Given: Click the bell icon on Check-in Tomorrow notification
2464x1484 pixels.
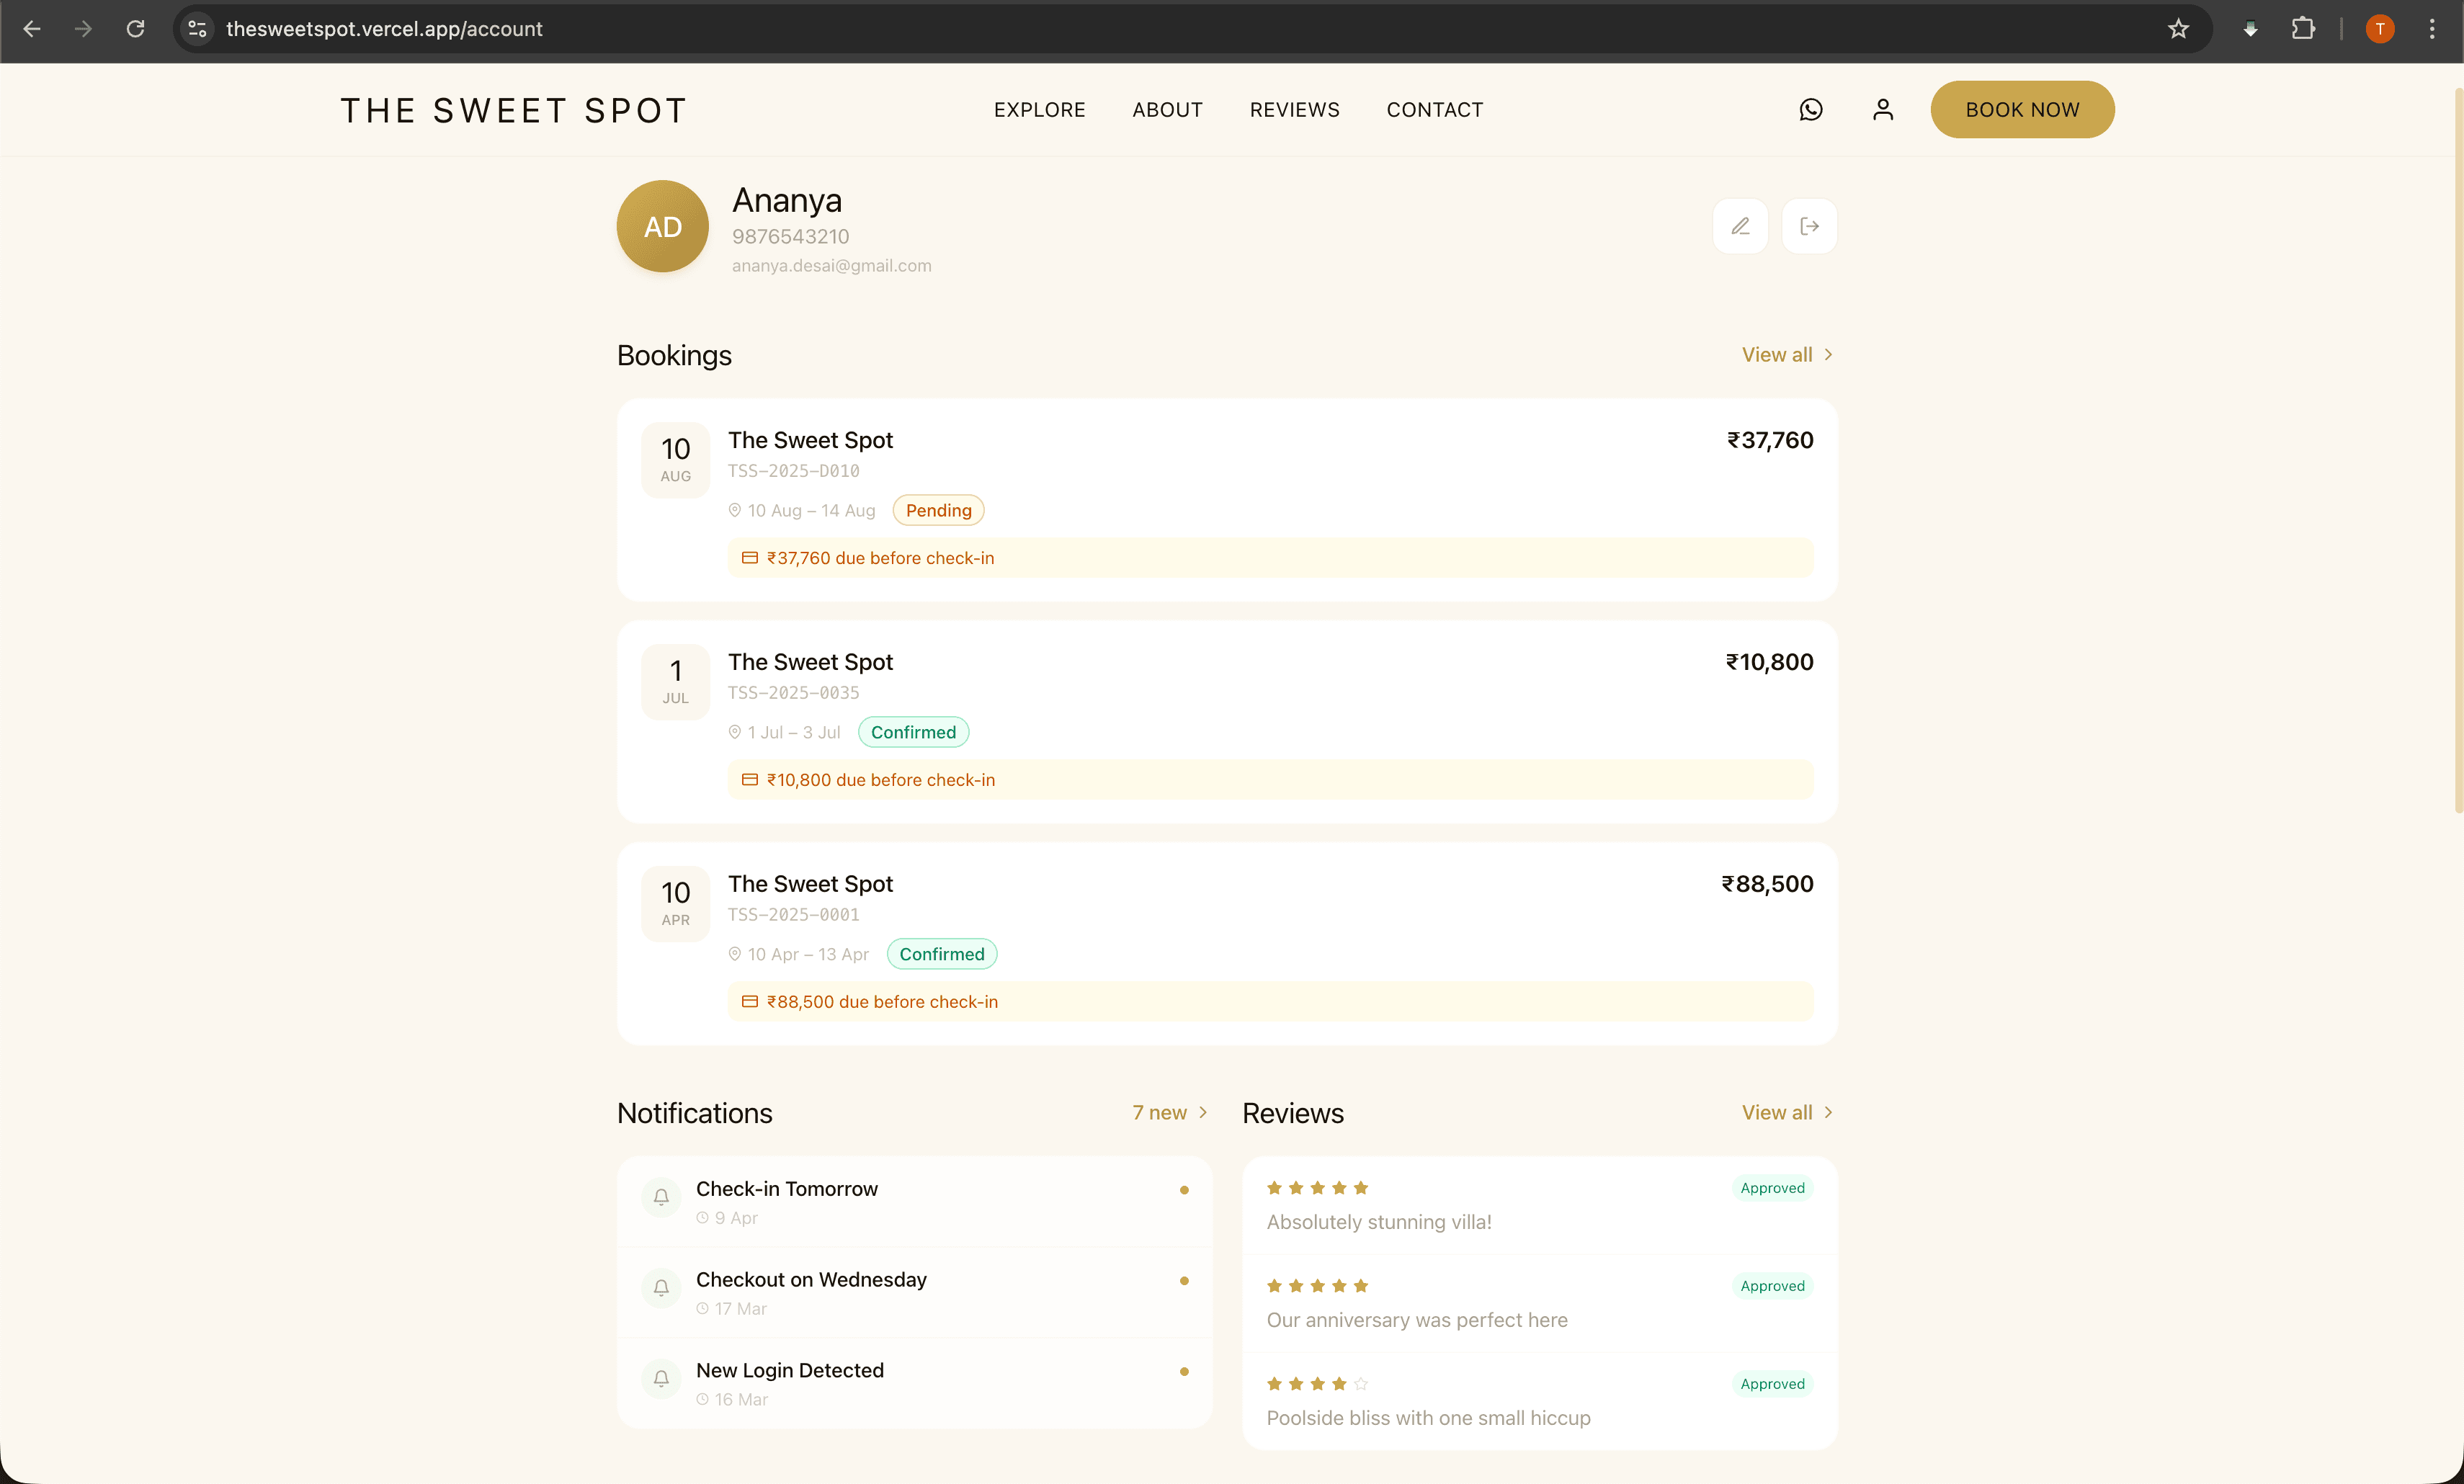Looking at the screenshot, I should [661, 1197].
